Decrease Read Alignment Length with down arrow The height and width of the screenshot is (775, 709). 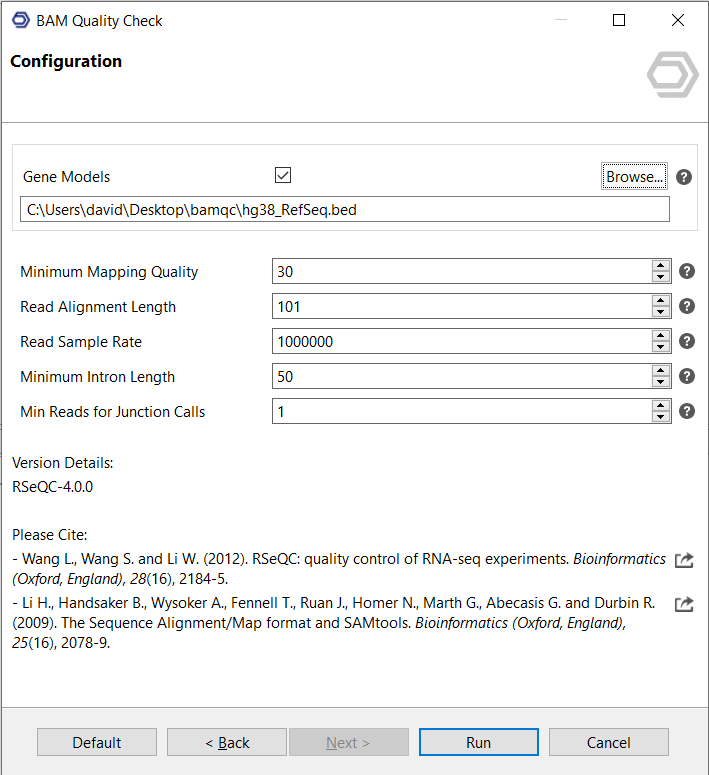pyautogui.click(x=660, y=312)
